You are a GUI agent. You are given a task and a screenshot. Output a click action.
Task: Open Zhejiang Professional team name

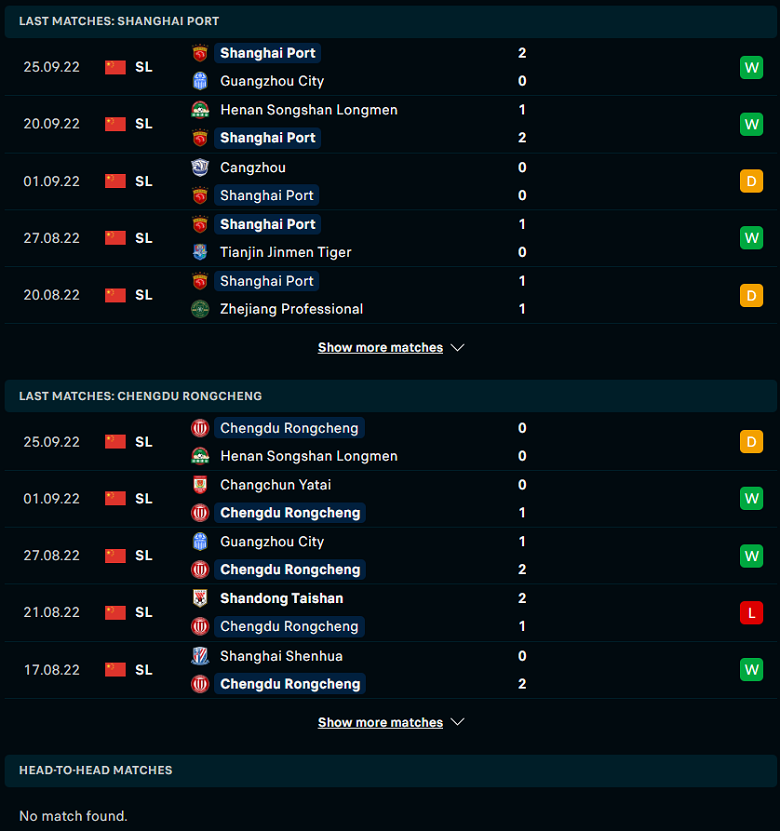click(x=291, y=309)
